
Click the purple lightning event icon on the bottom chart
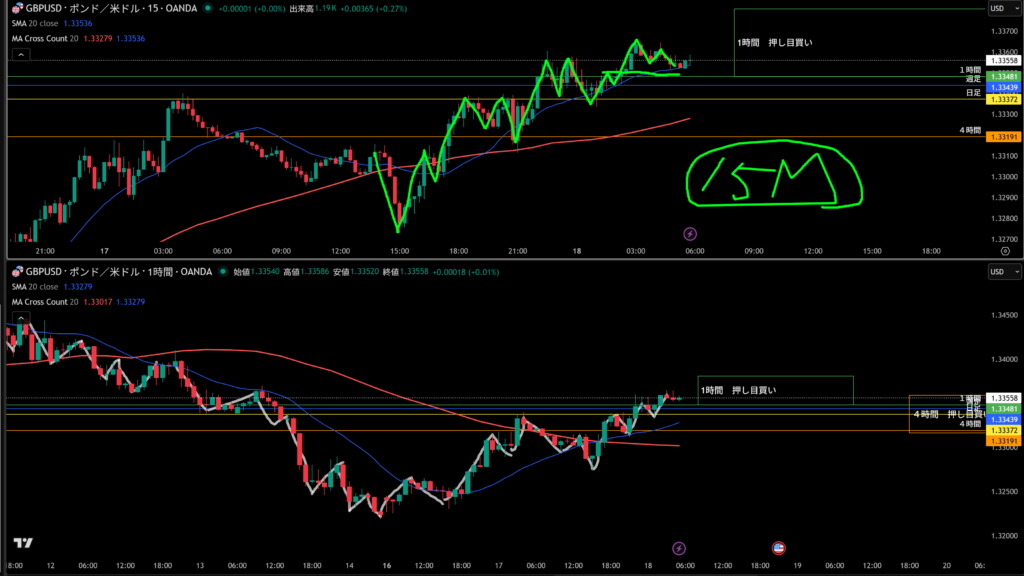pos(679,547)
